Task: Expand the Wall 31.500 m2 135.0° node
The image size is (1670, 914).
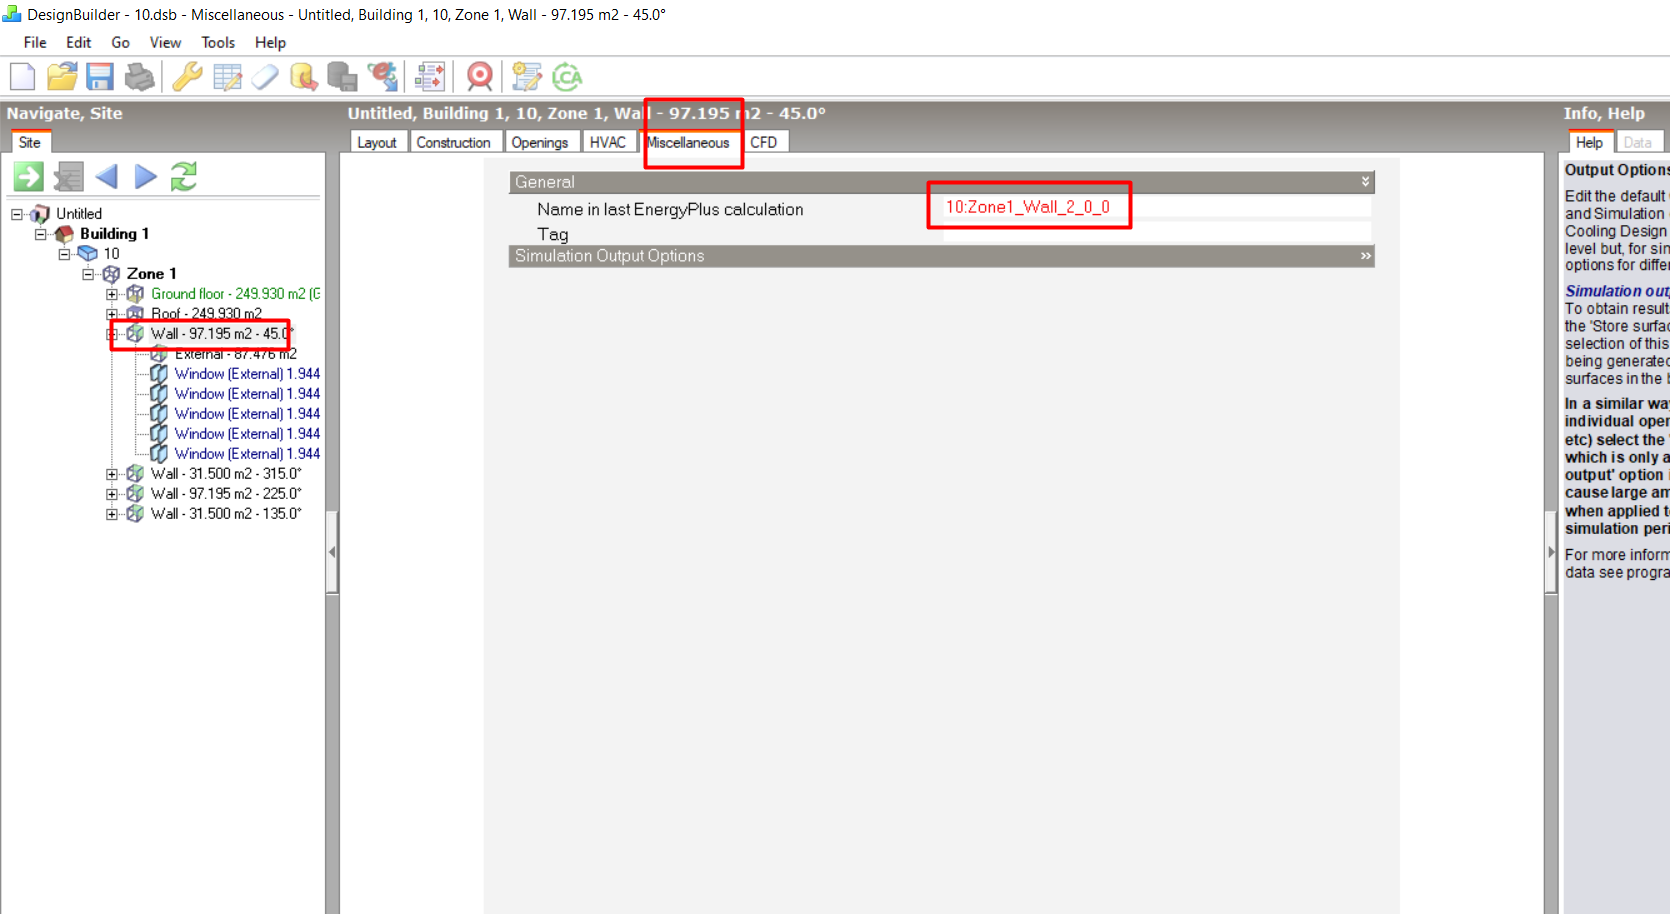Action: click(x=112, y=514)
